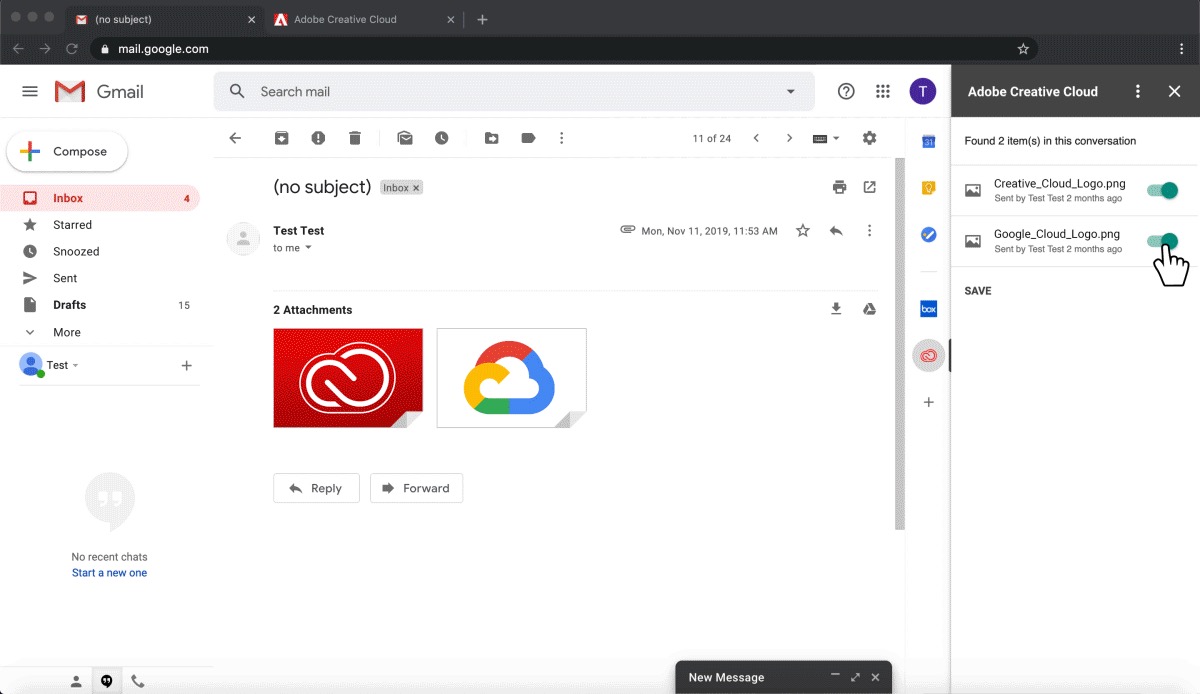Click the Report spam icon

point(318,138)
